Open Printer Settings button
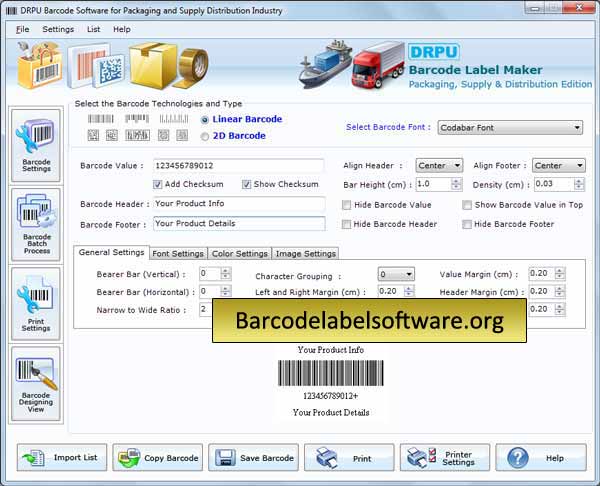This screenshot has width=600, height=486. click(445, 457)
